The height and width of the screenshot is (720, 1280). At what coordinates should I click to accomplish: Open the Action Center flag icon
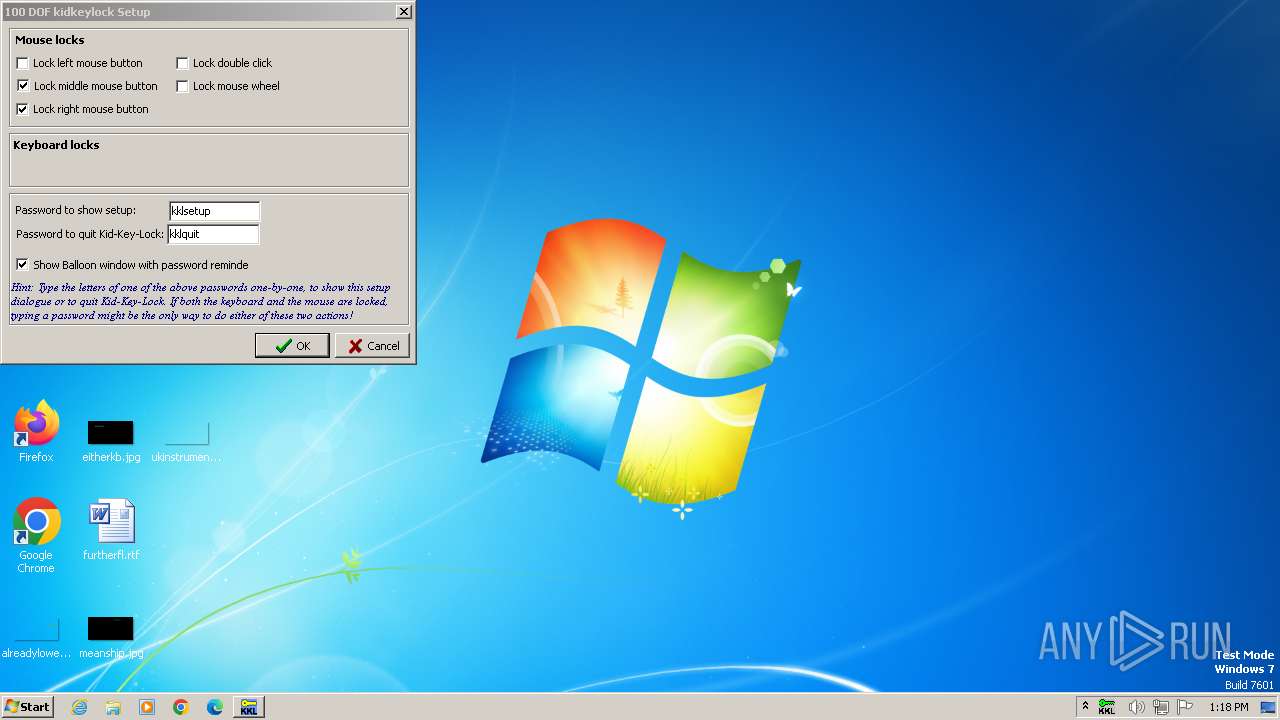[x=1187, y=707]
